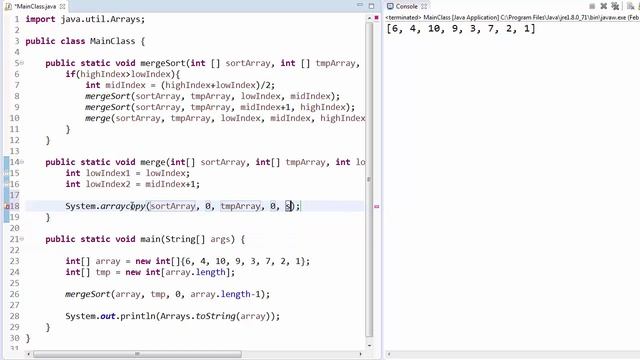Image resolution: width=640 pixels, height=360 pixels.
Task: Close the Console view tab
Action: (x=424, y=6)
